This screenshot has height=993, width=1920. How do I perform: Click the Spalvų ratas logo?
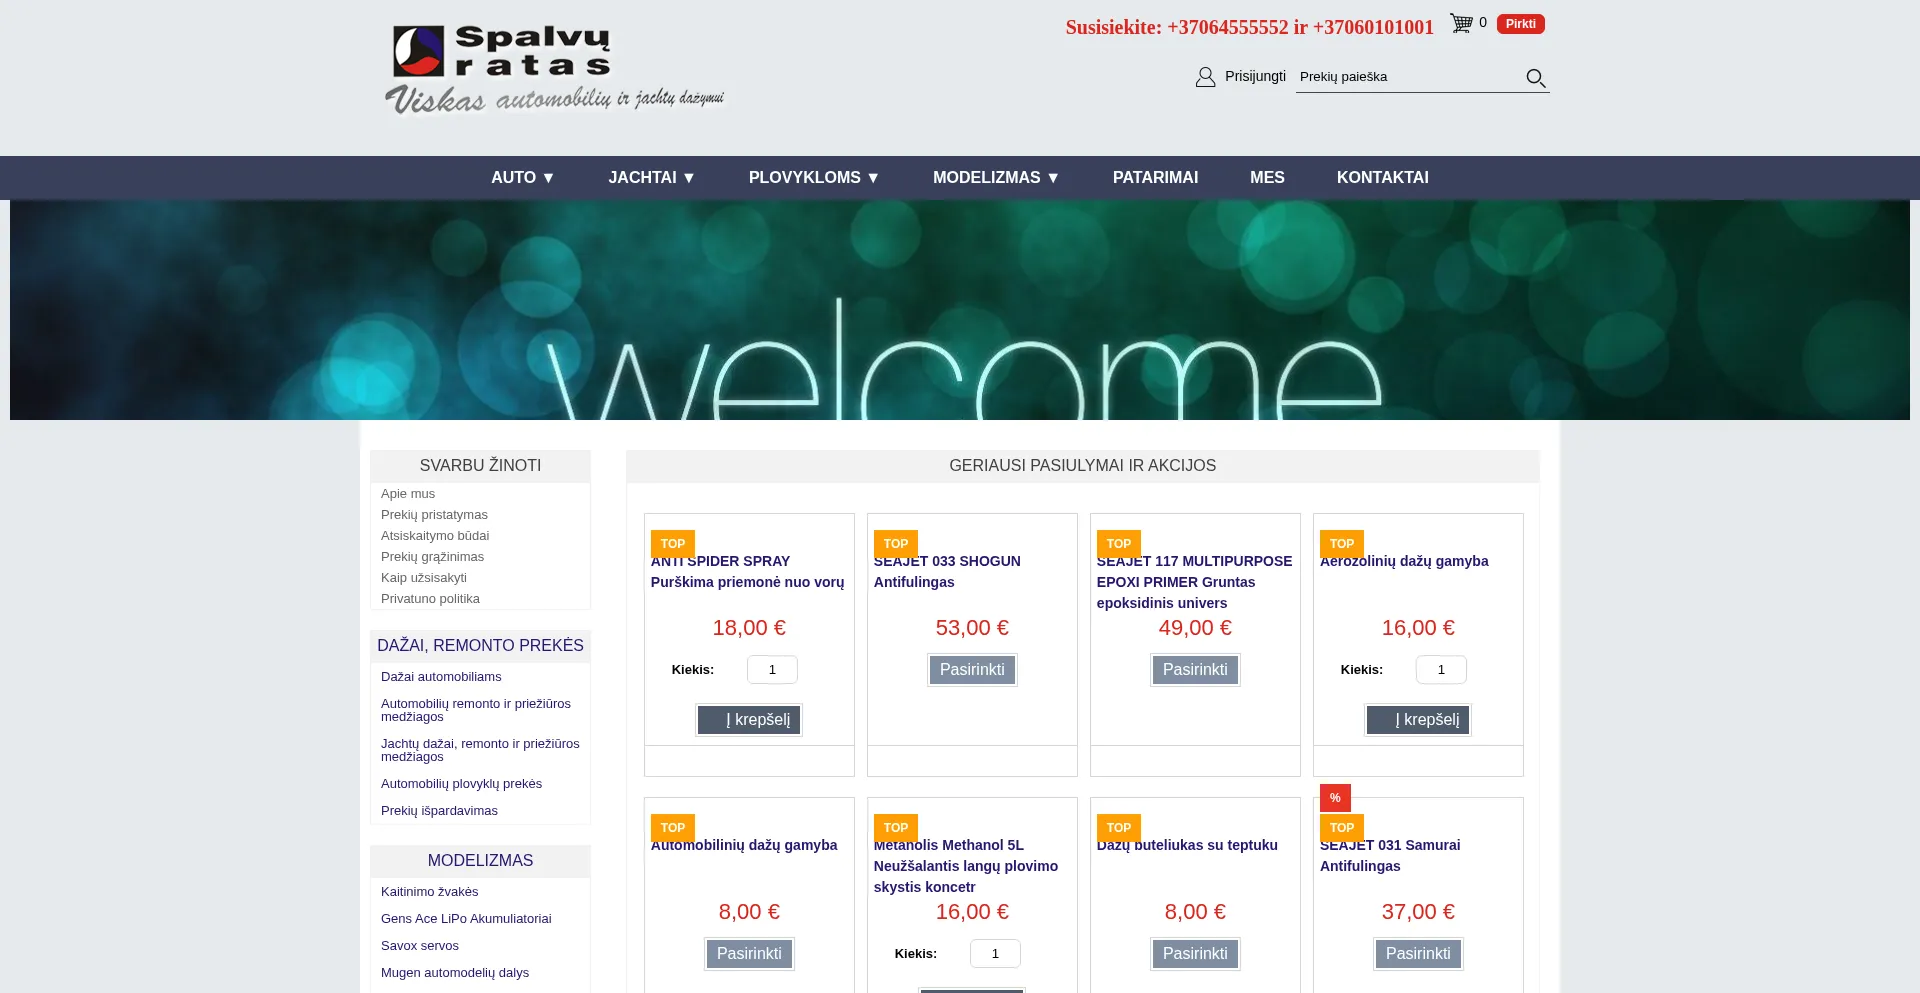tap(553, 69)
